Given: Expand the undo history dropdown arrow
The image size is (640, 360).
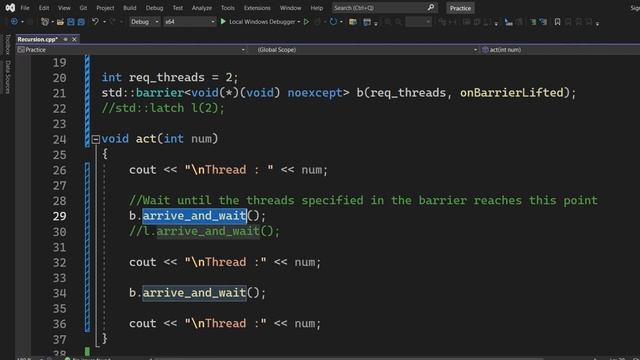Looking at the screenshot, I should [104, 22].
